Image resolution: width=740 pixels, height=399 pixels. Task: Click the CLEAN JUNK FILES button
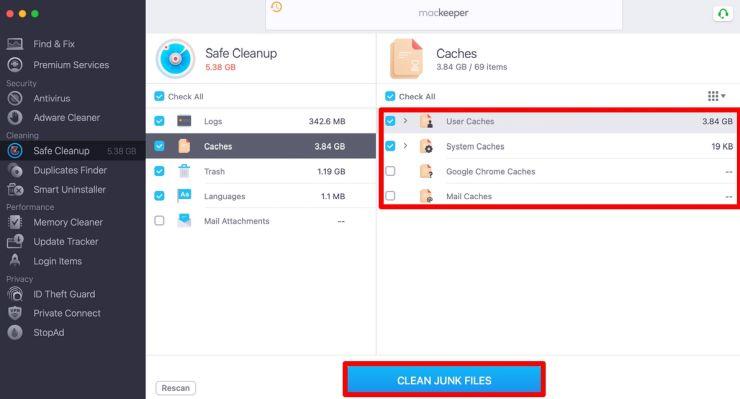point(444,380)
